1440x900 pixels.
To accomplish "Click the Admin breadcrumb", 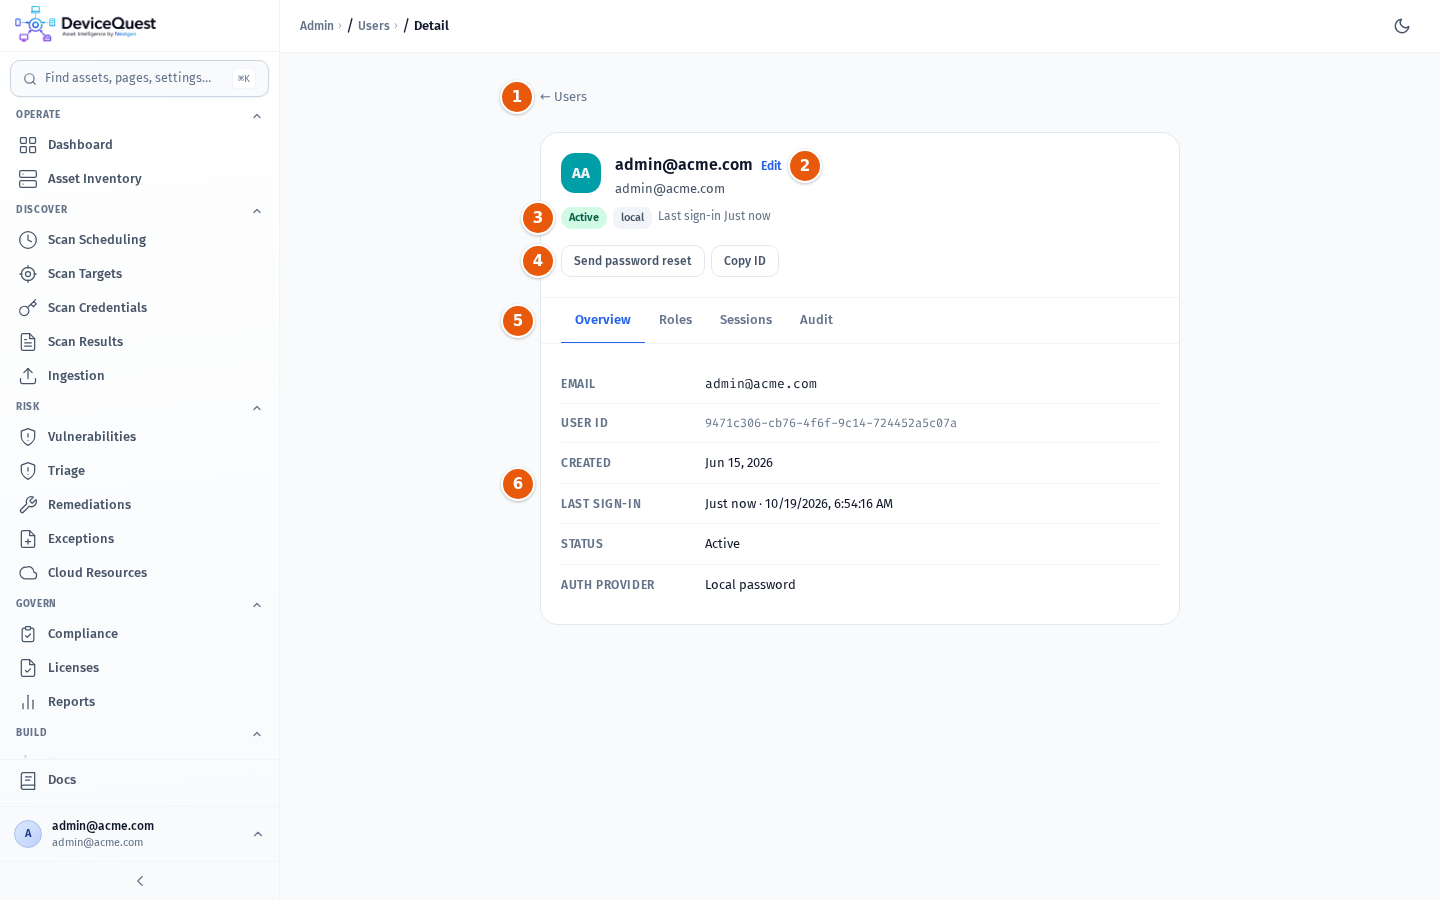I will click(317, 26).
